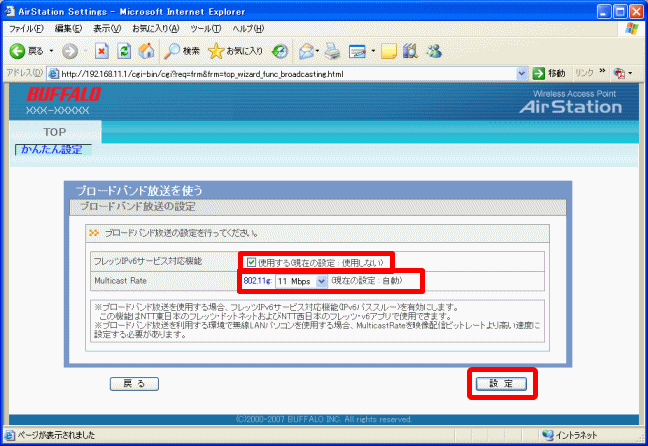Open the 表示(V) menu
Image resolution: width=648 pixels, height=446 pixels.
[108, 28]
